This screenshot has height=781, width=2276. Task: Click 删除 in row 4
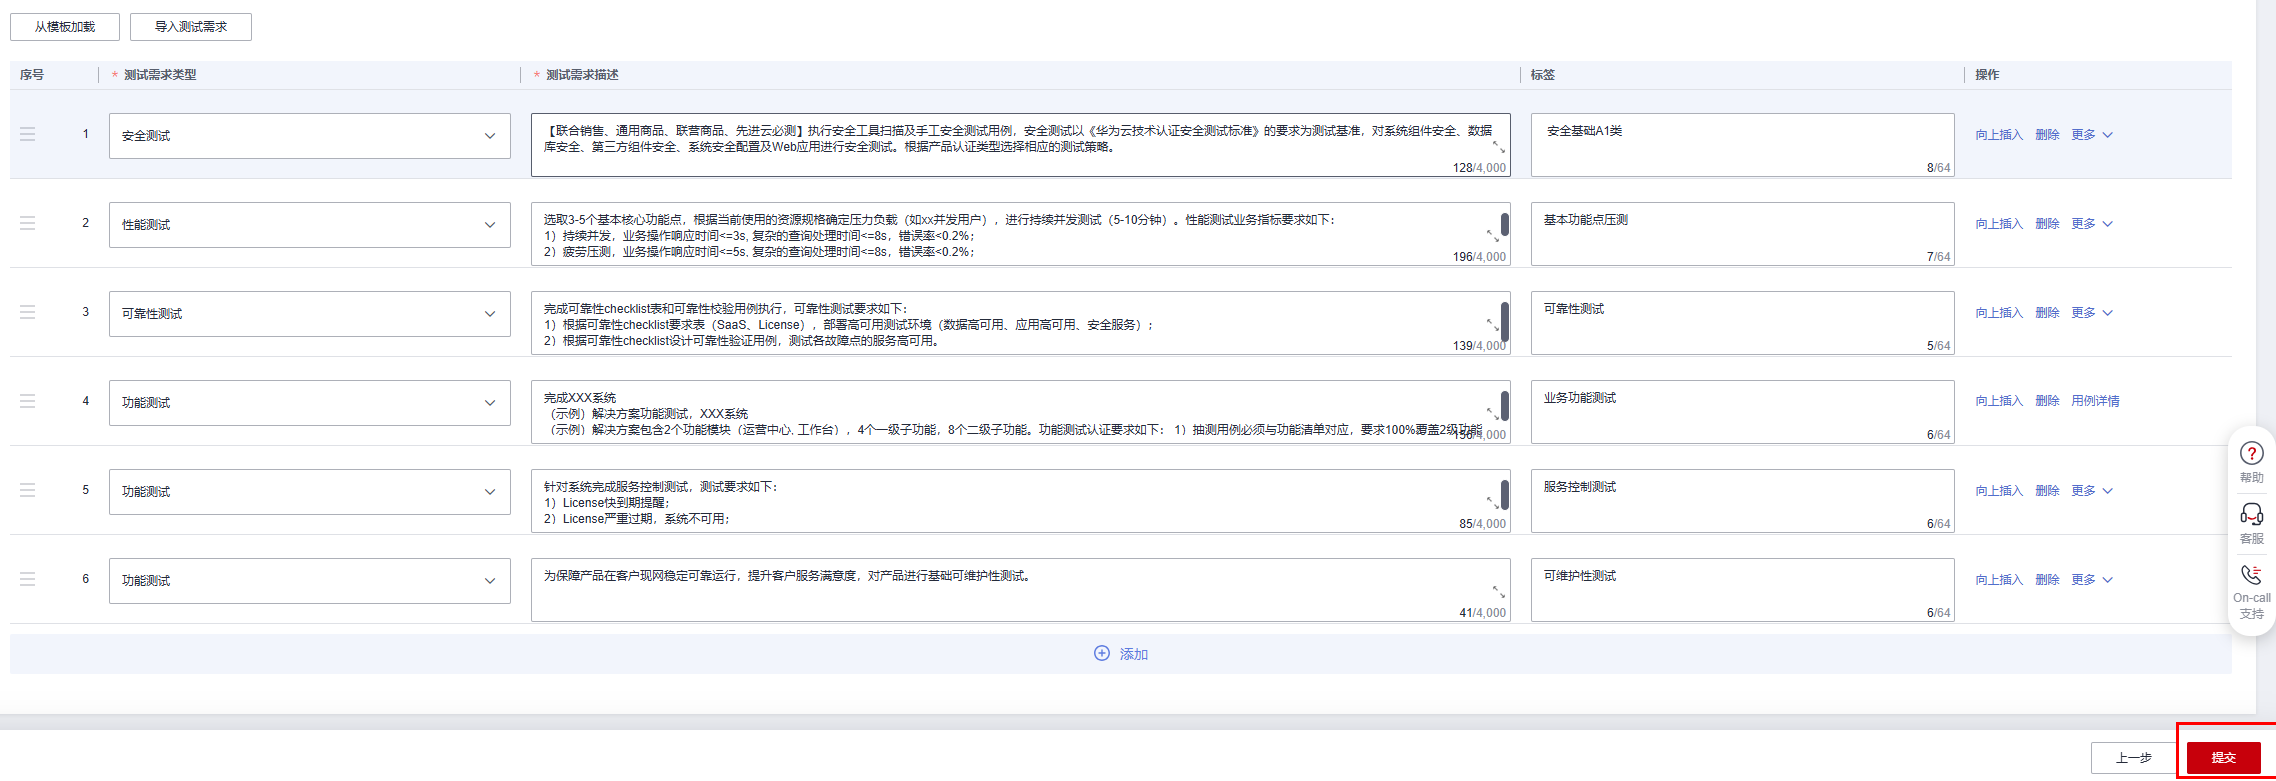(2047, 401)
